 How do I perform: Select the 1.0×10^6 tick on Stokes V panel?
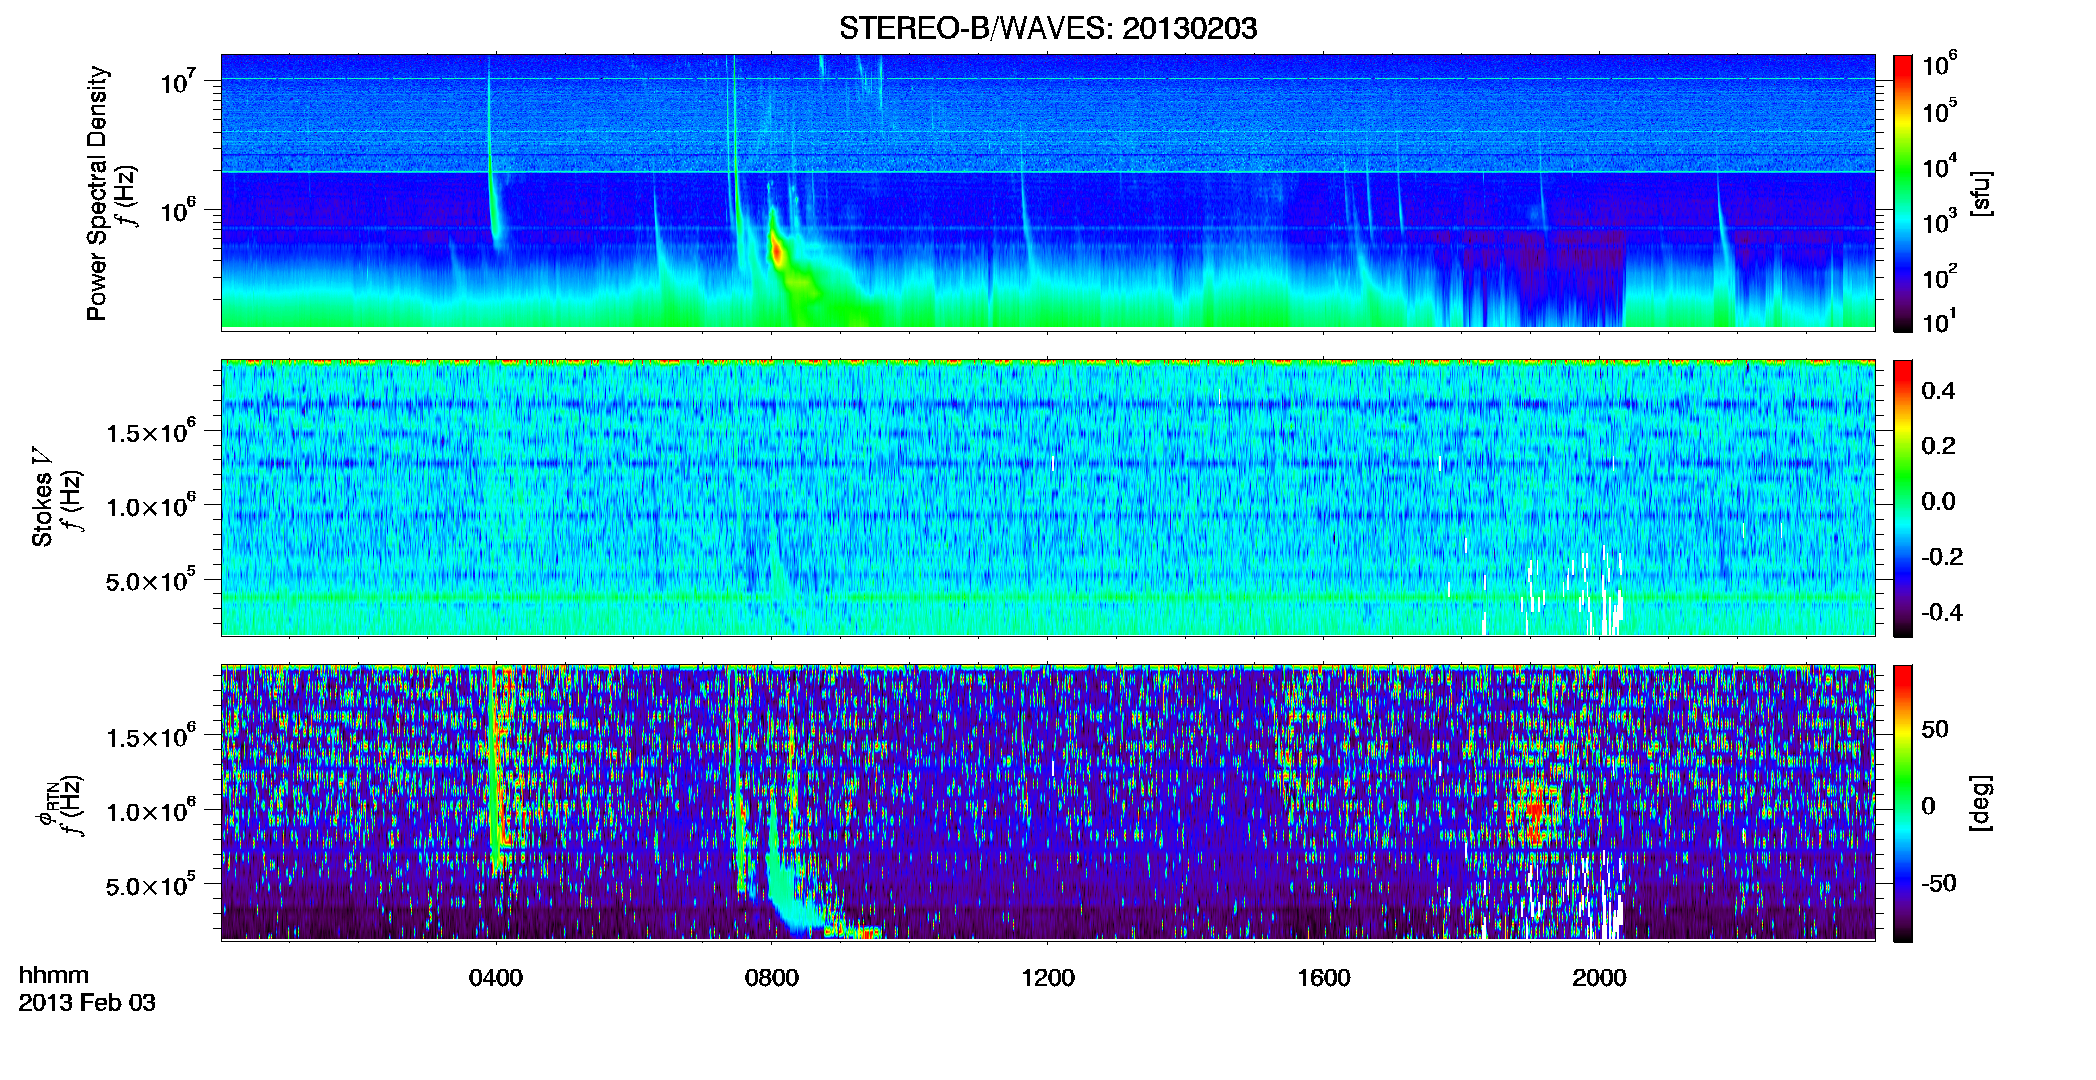coord(151,506)
